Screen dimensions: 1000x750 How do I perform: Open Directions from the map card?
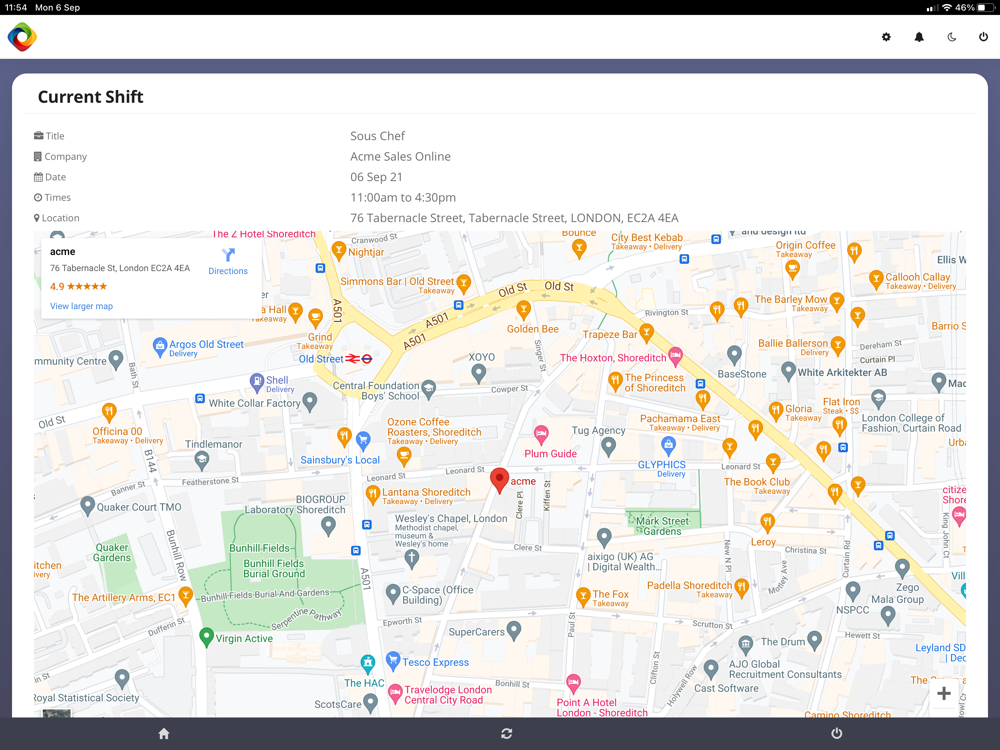(x=228, y=261)
